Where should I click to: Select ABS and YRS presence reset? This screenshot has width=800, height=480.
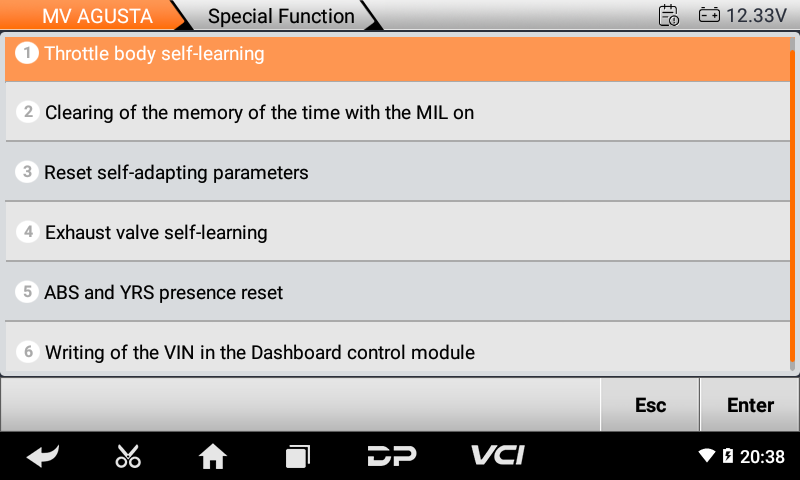tap(400, 292)
